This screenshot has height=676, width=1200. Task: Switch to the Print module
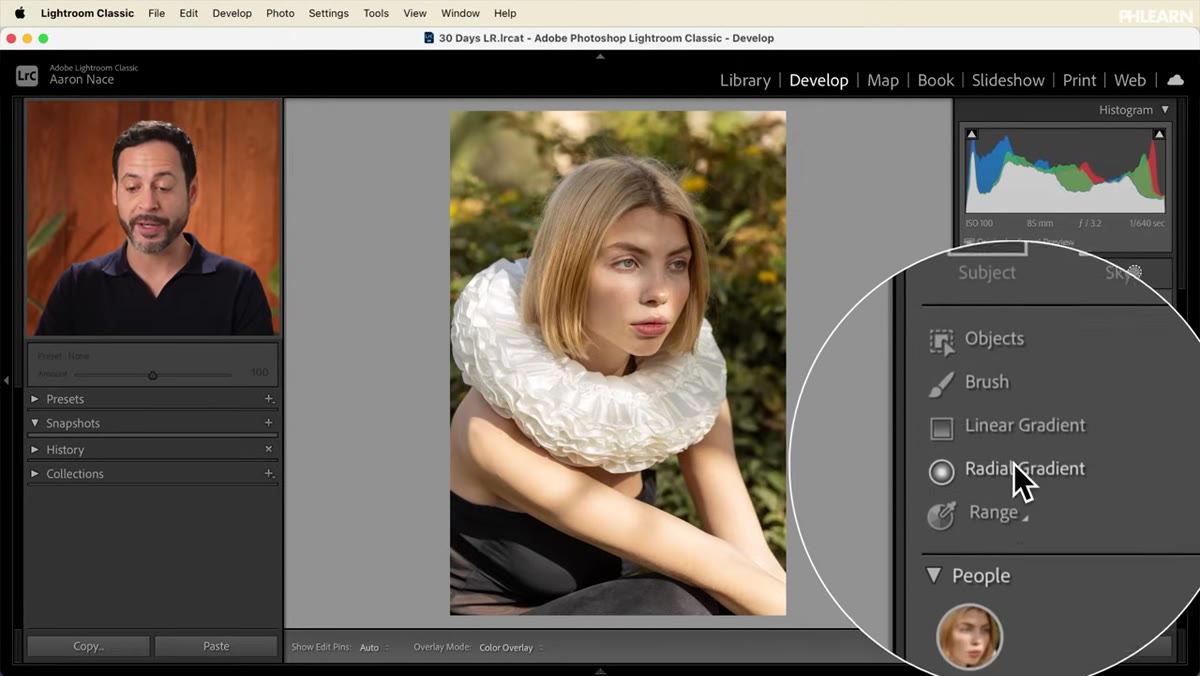(1079, 80)
